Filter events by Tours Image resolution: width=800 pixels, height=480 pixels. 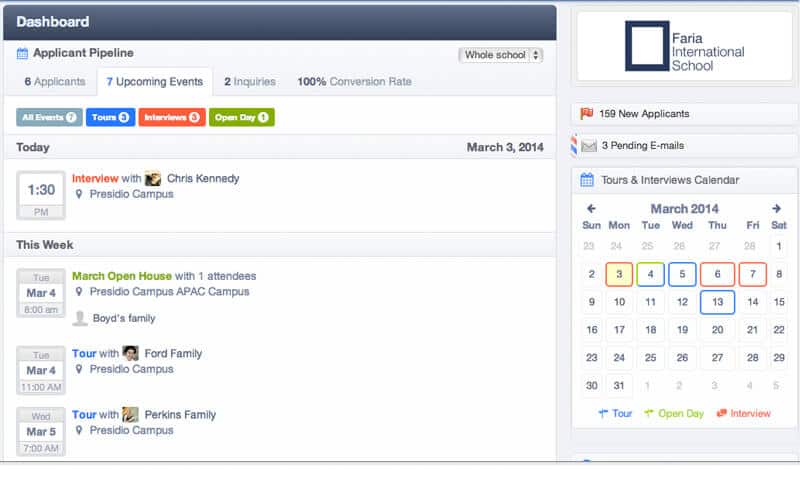[x=110, y=117]
